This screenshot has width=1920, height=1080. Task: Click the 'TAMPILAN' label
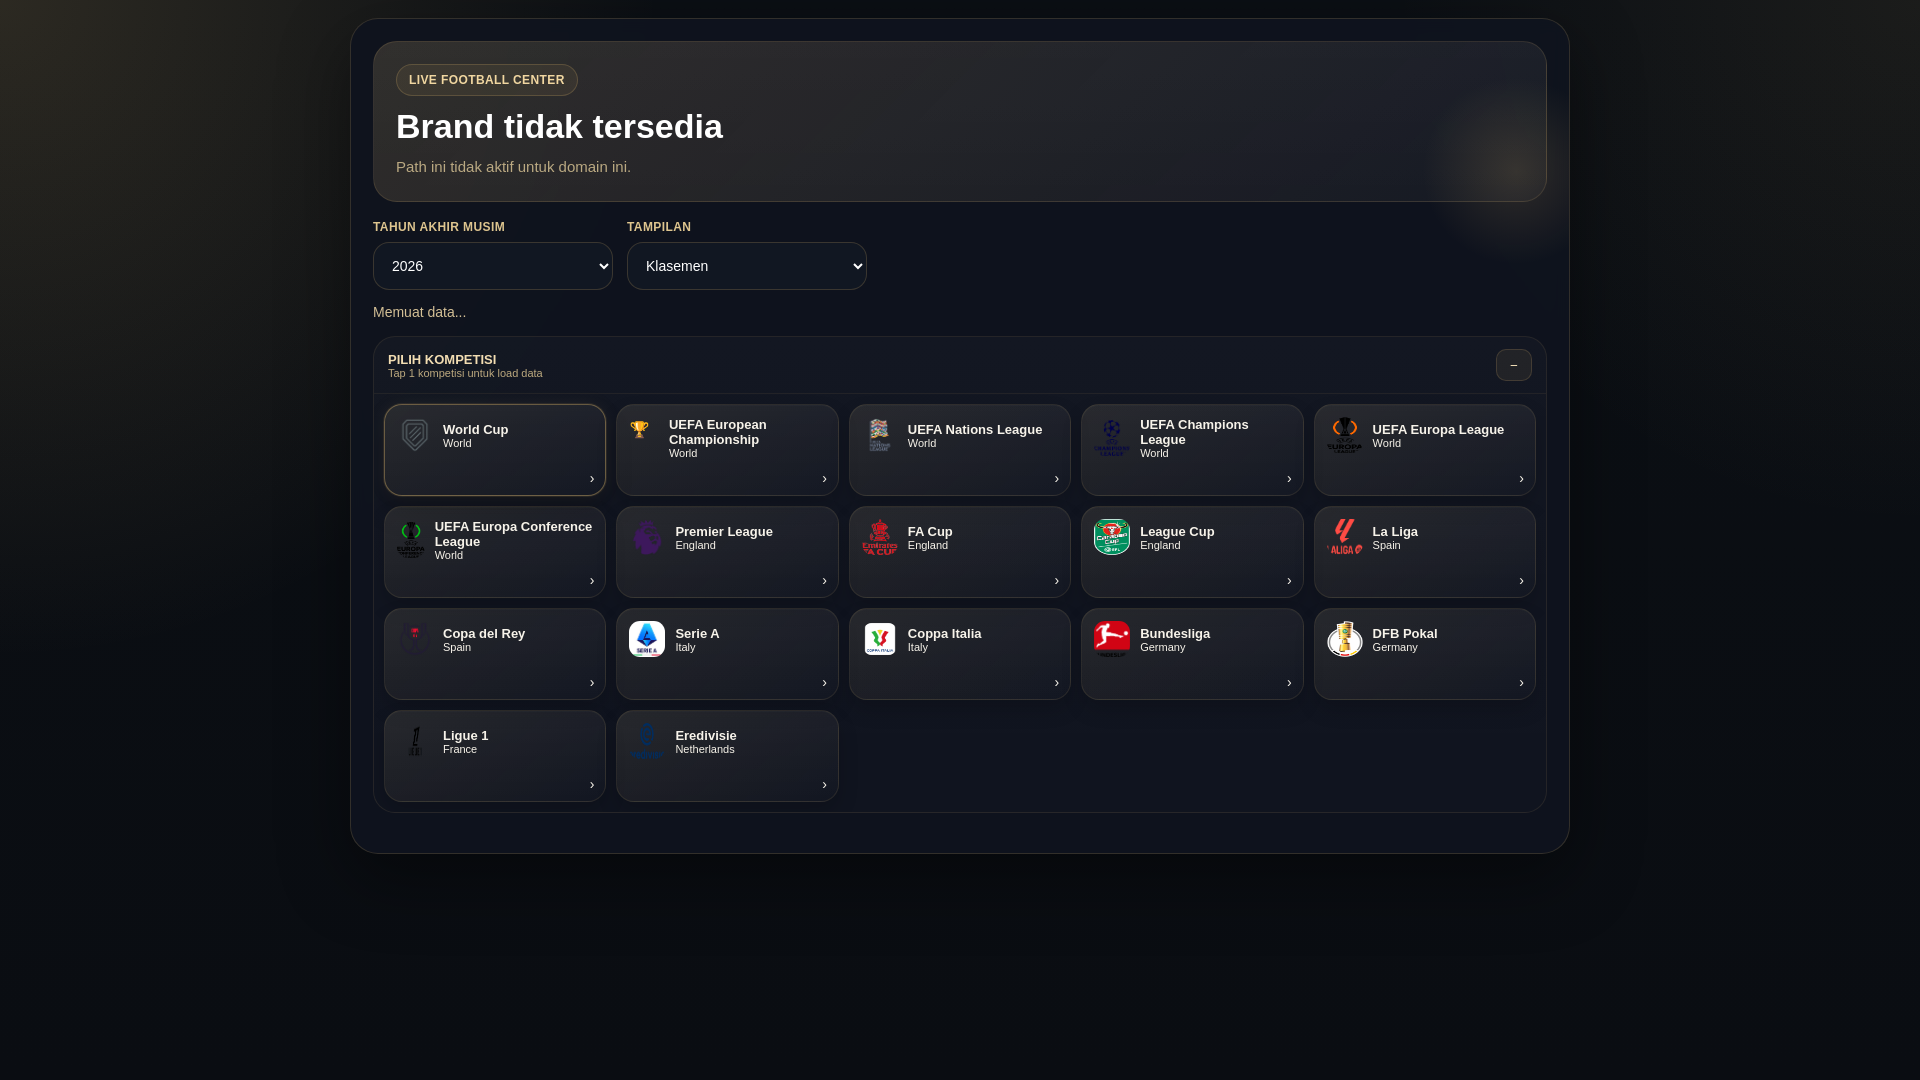coord(659,227)
